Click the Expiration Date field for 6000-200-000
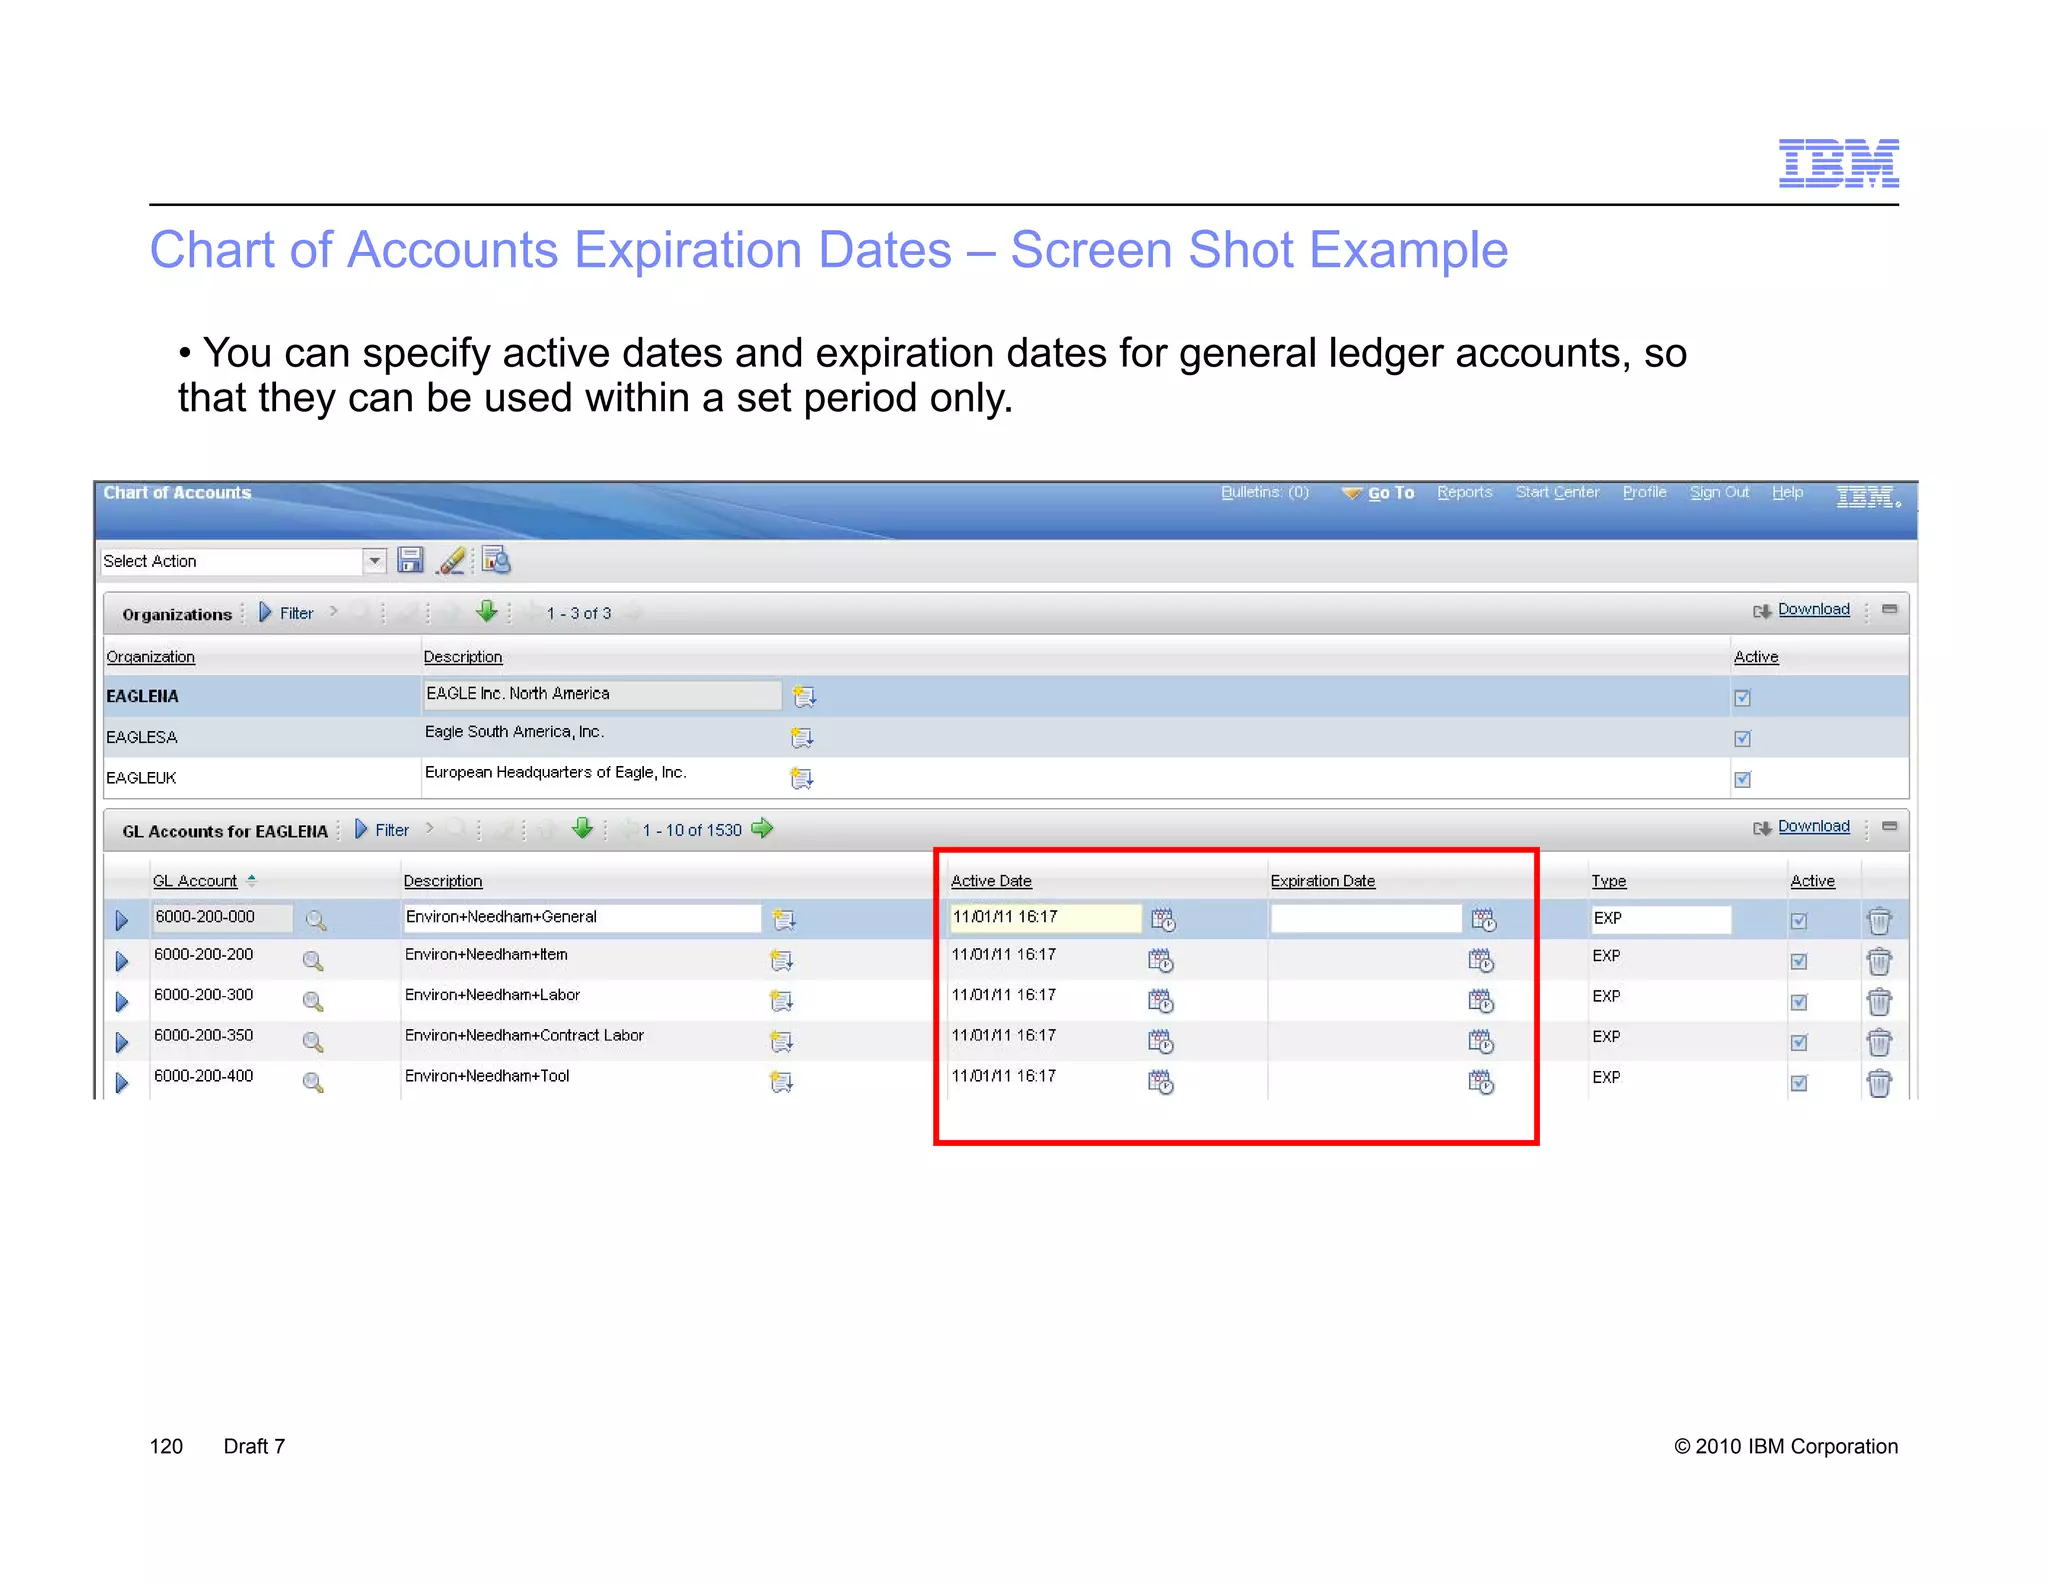This screenshot has height=1582, width=2048. click(1366, 918)
